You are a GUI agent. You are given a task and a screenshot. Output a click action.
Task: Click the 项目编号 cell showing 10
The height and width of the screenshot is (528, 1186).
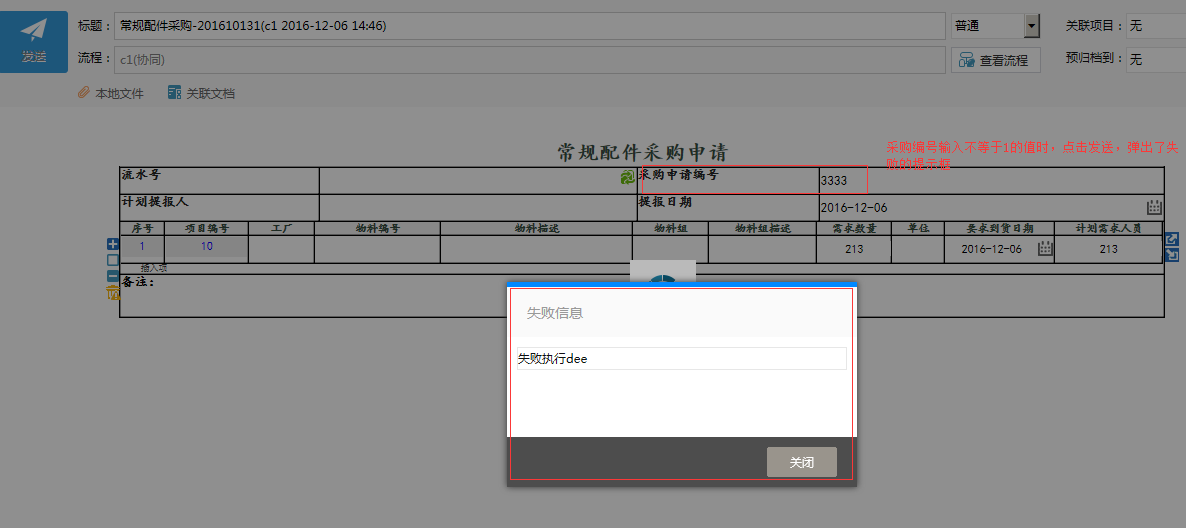tap(206, 247)
